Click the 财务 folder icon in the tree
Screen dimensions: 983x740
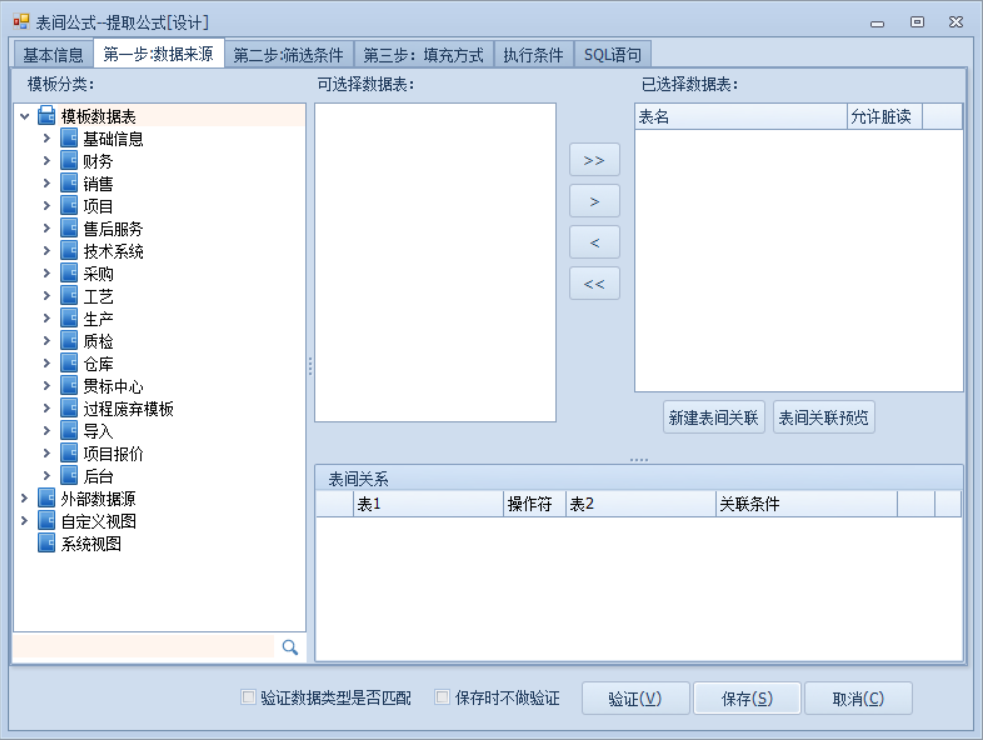click(69, 162)
